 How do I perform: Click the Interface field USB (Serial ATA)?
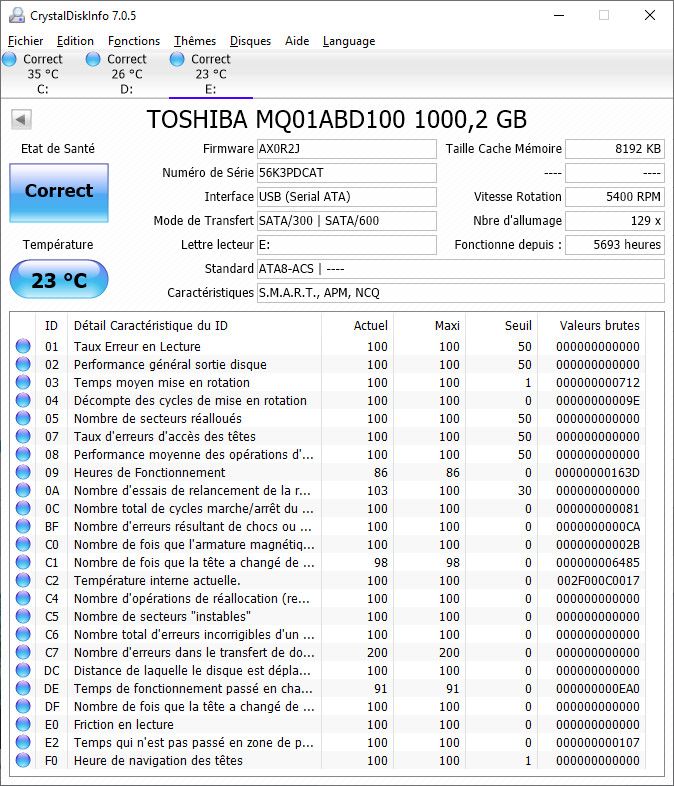coord(347,197)
